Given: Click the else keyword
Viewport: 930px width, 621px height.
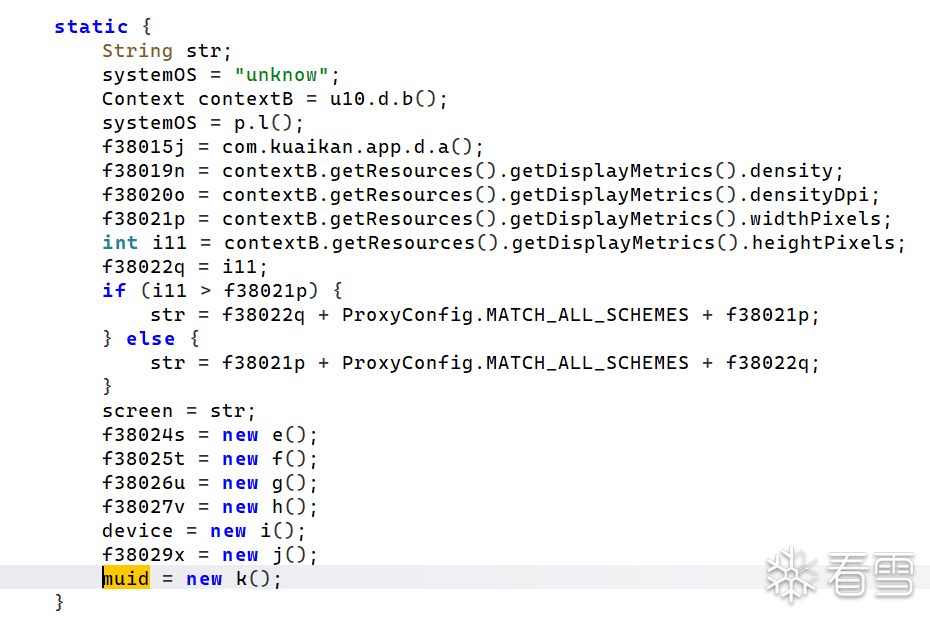Looking at the screenshot, I should tap(150, 339).
